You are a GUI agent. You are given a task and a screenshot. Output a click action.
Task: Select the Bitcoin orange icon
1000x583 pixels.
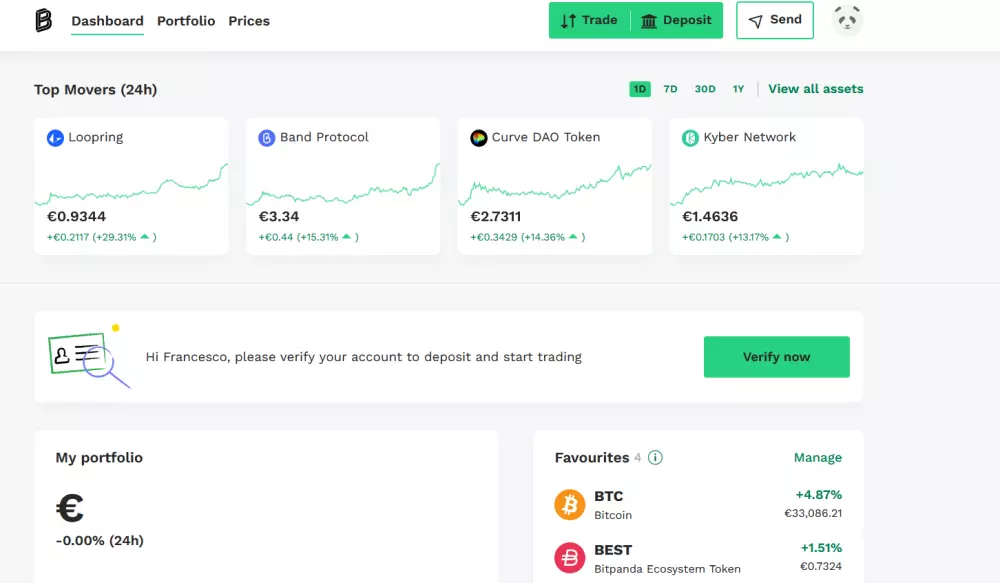pos(570,505)
